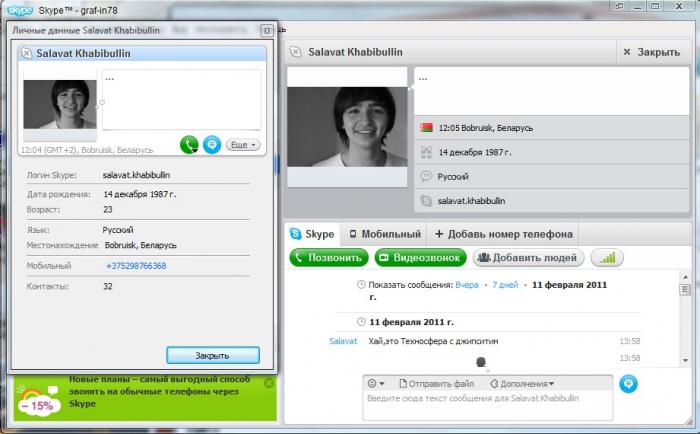The width and height of the screenshot is (700, 434).
Task: Switch to the Skype tab
Action: [x=312, y=234]
